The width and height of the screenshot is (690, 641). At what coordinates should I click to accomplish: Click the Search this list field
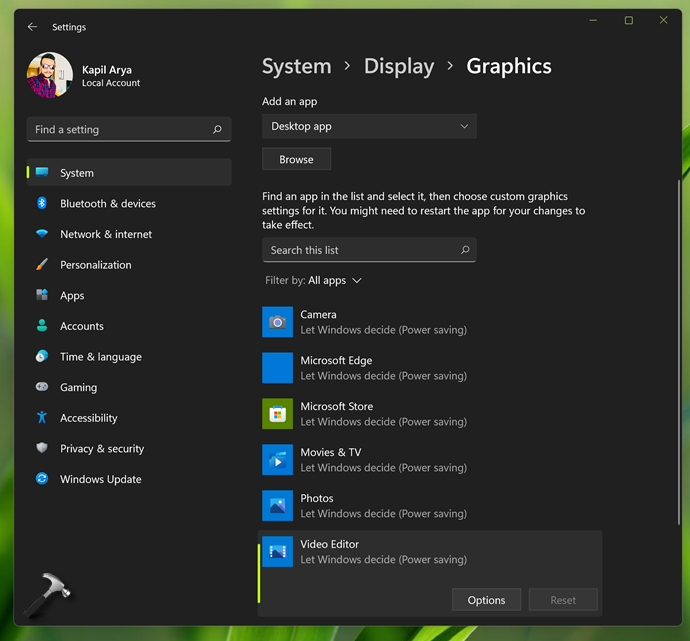coord(360,250)
